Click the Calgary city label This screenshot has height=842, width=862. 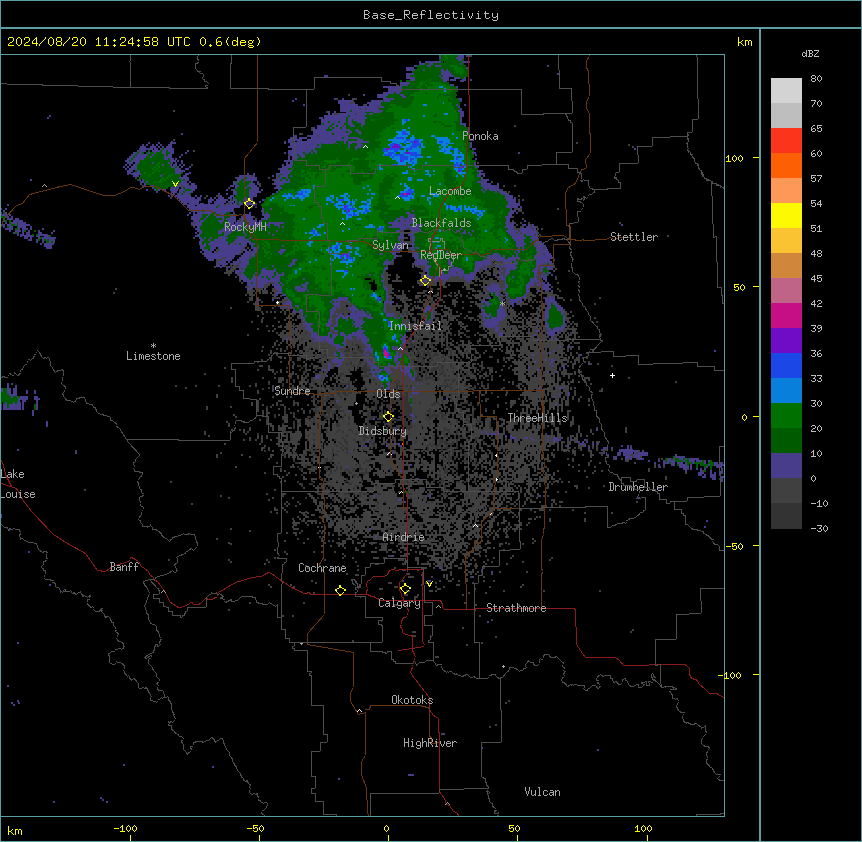[x=400, y=603]
